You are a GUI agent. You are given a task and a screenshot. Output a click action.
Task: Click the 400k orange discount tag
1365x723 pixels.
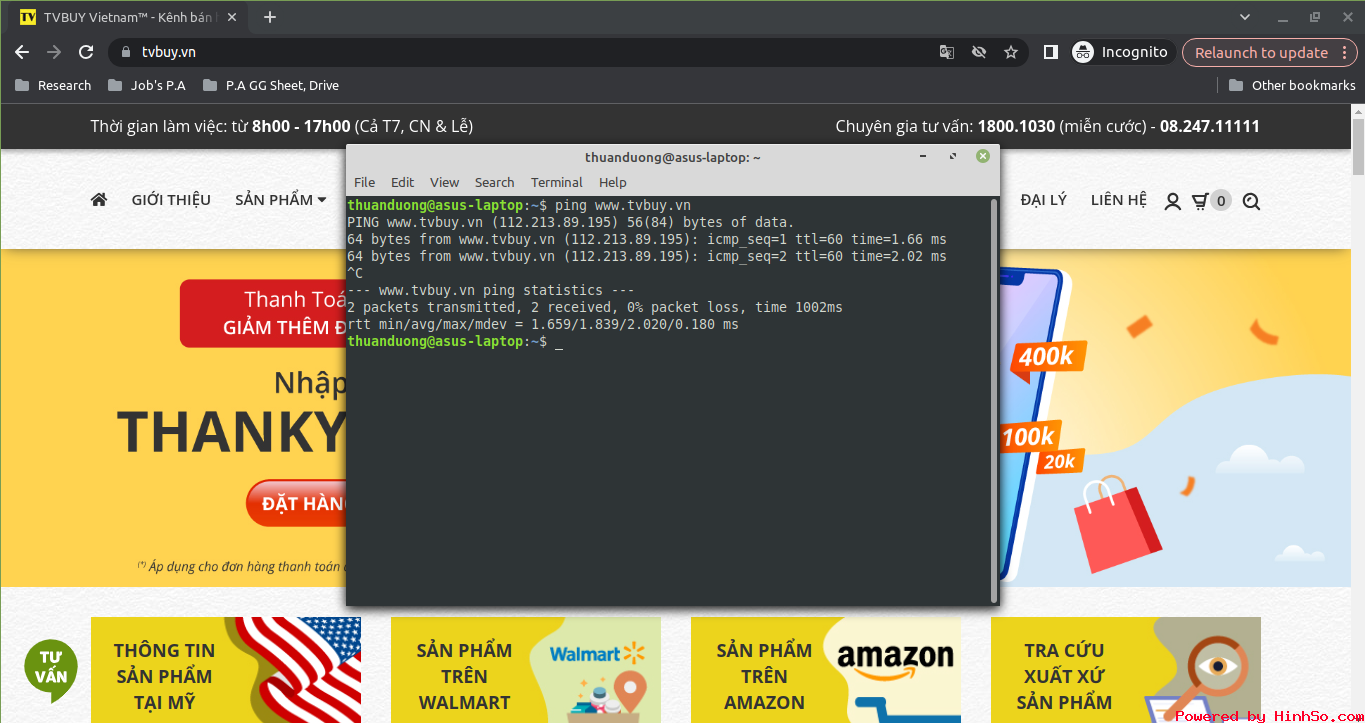tap(1047, 357)
